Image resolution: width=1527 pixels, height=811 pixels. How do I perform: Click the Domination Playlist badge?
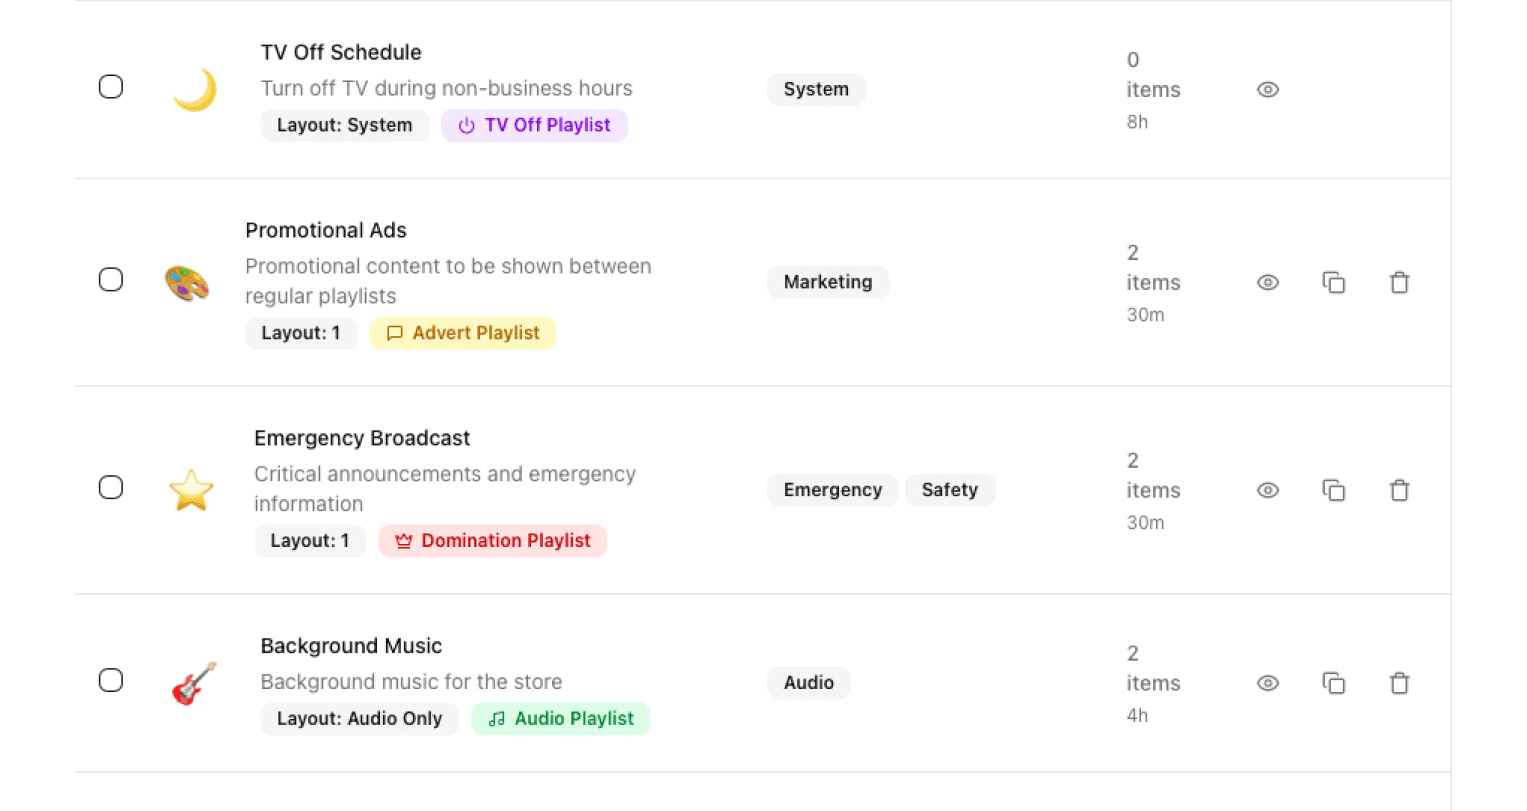(x=492, y=541)
